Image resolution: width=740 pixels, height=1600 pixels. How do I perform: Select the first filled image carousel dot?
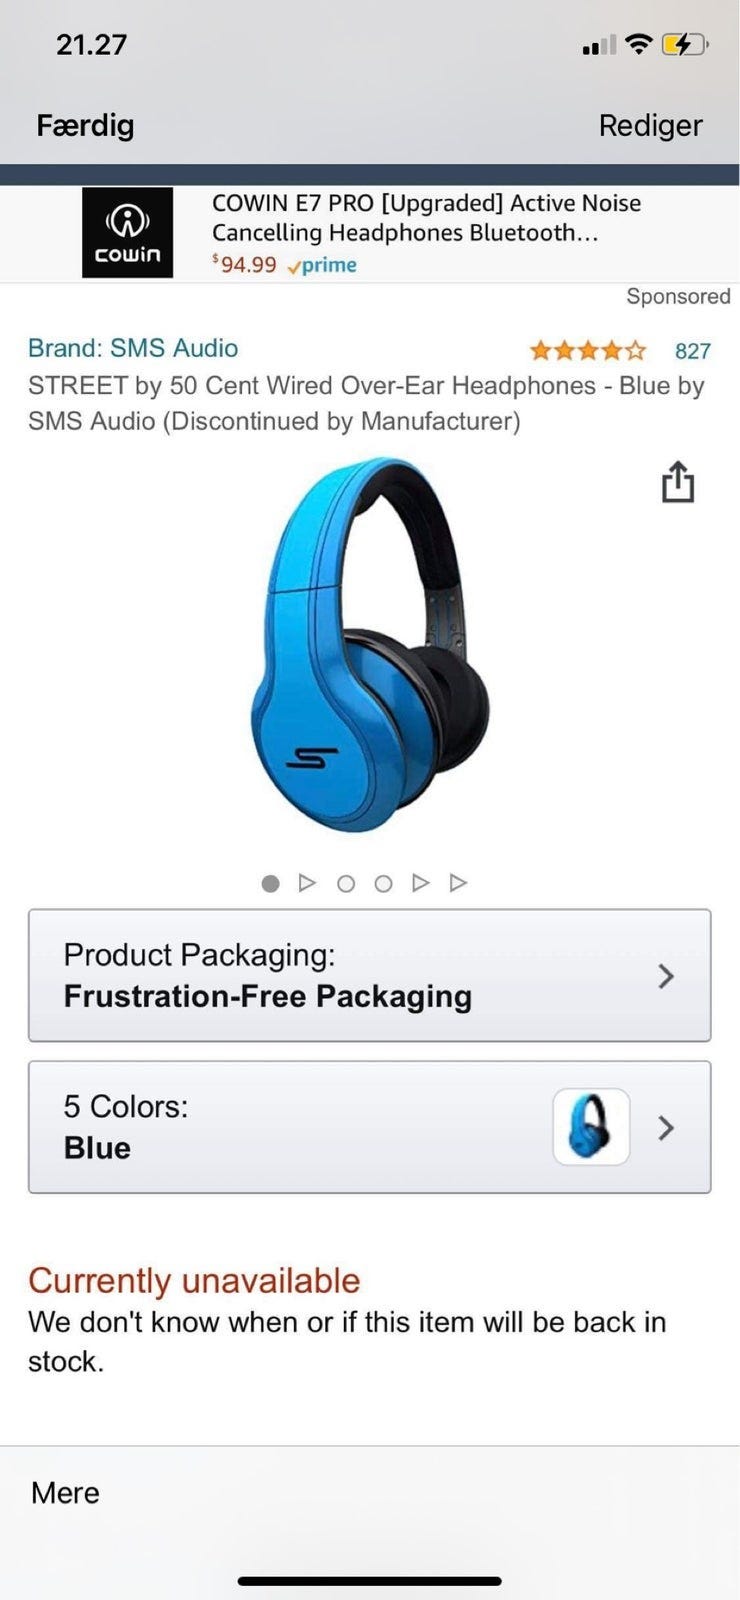point(270,883)
